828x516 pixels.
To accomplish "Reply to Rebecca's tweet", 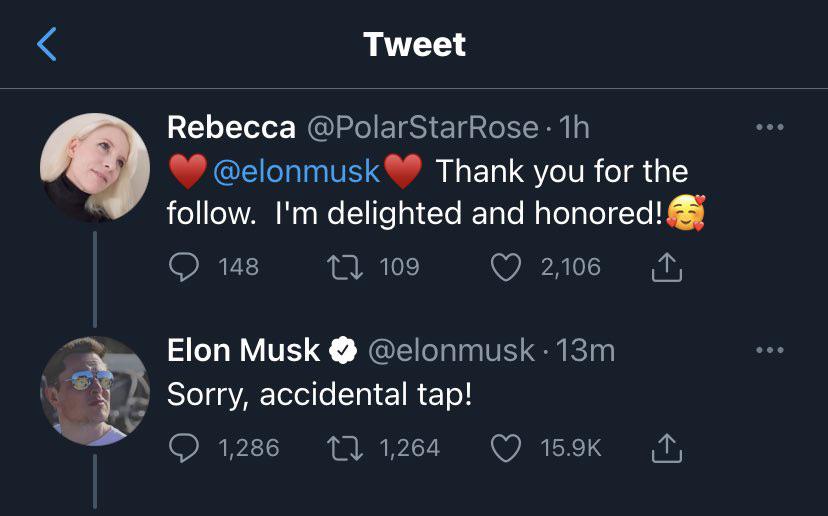I will point(183,267).
